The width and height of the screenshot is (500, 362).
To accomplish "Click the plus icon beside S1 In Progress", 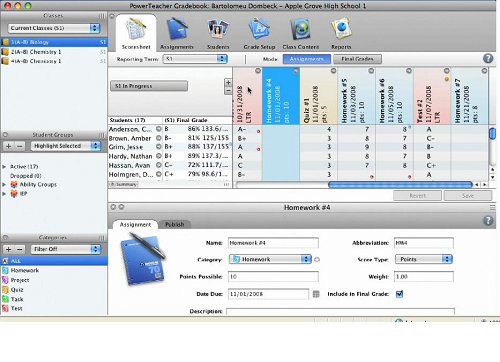I will (228, 83).
